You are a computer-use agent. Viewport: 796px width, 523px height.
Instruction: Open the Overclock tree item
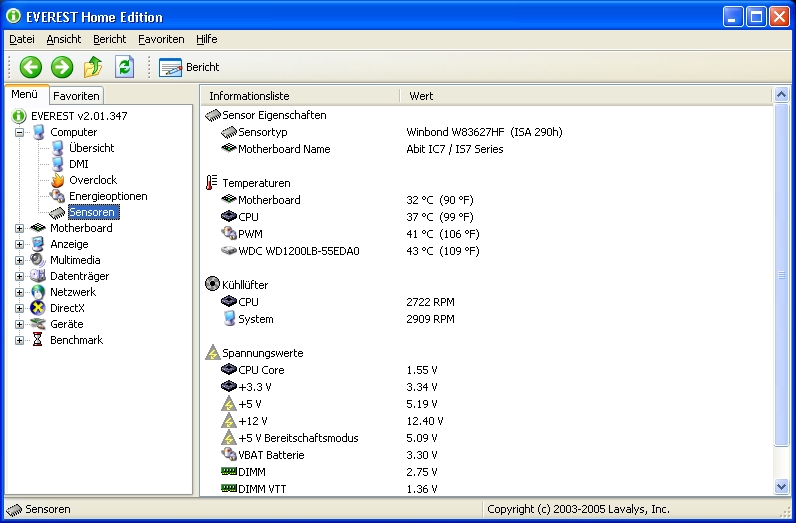pyautogui.click(x=93, y=180)
